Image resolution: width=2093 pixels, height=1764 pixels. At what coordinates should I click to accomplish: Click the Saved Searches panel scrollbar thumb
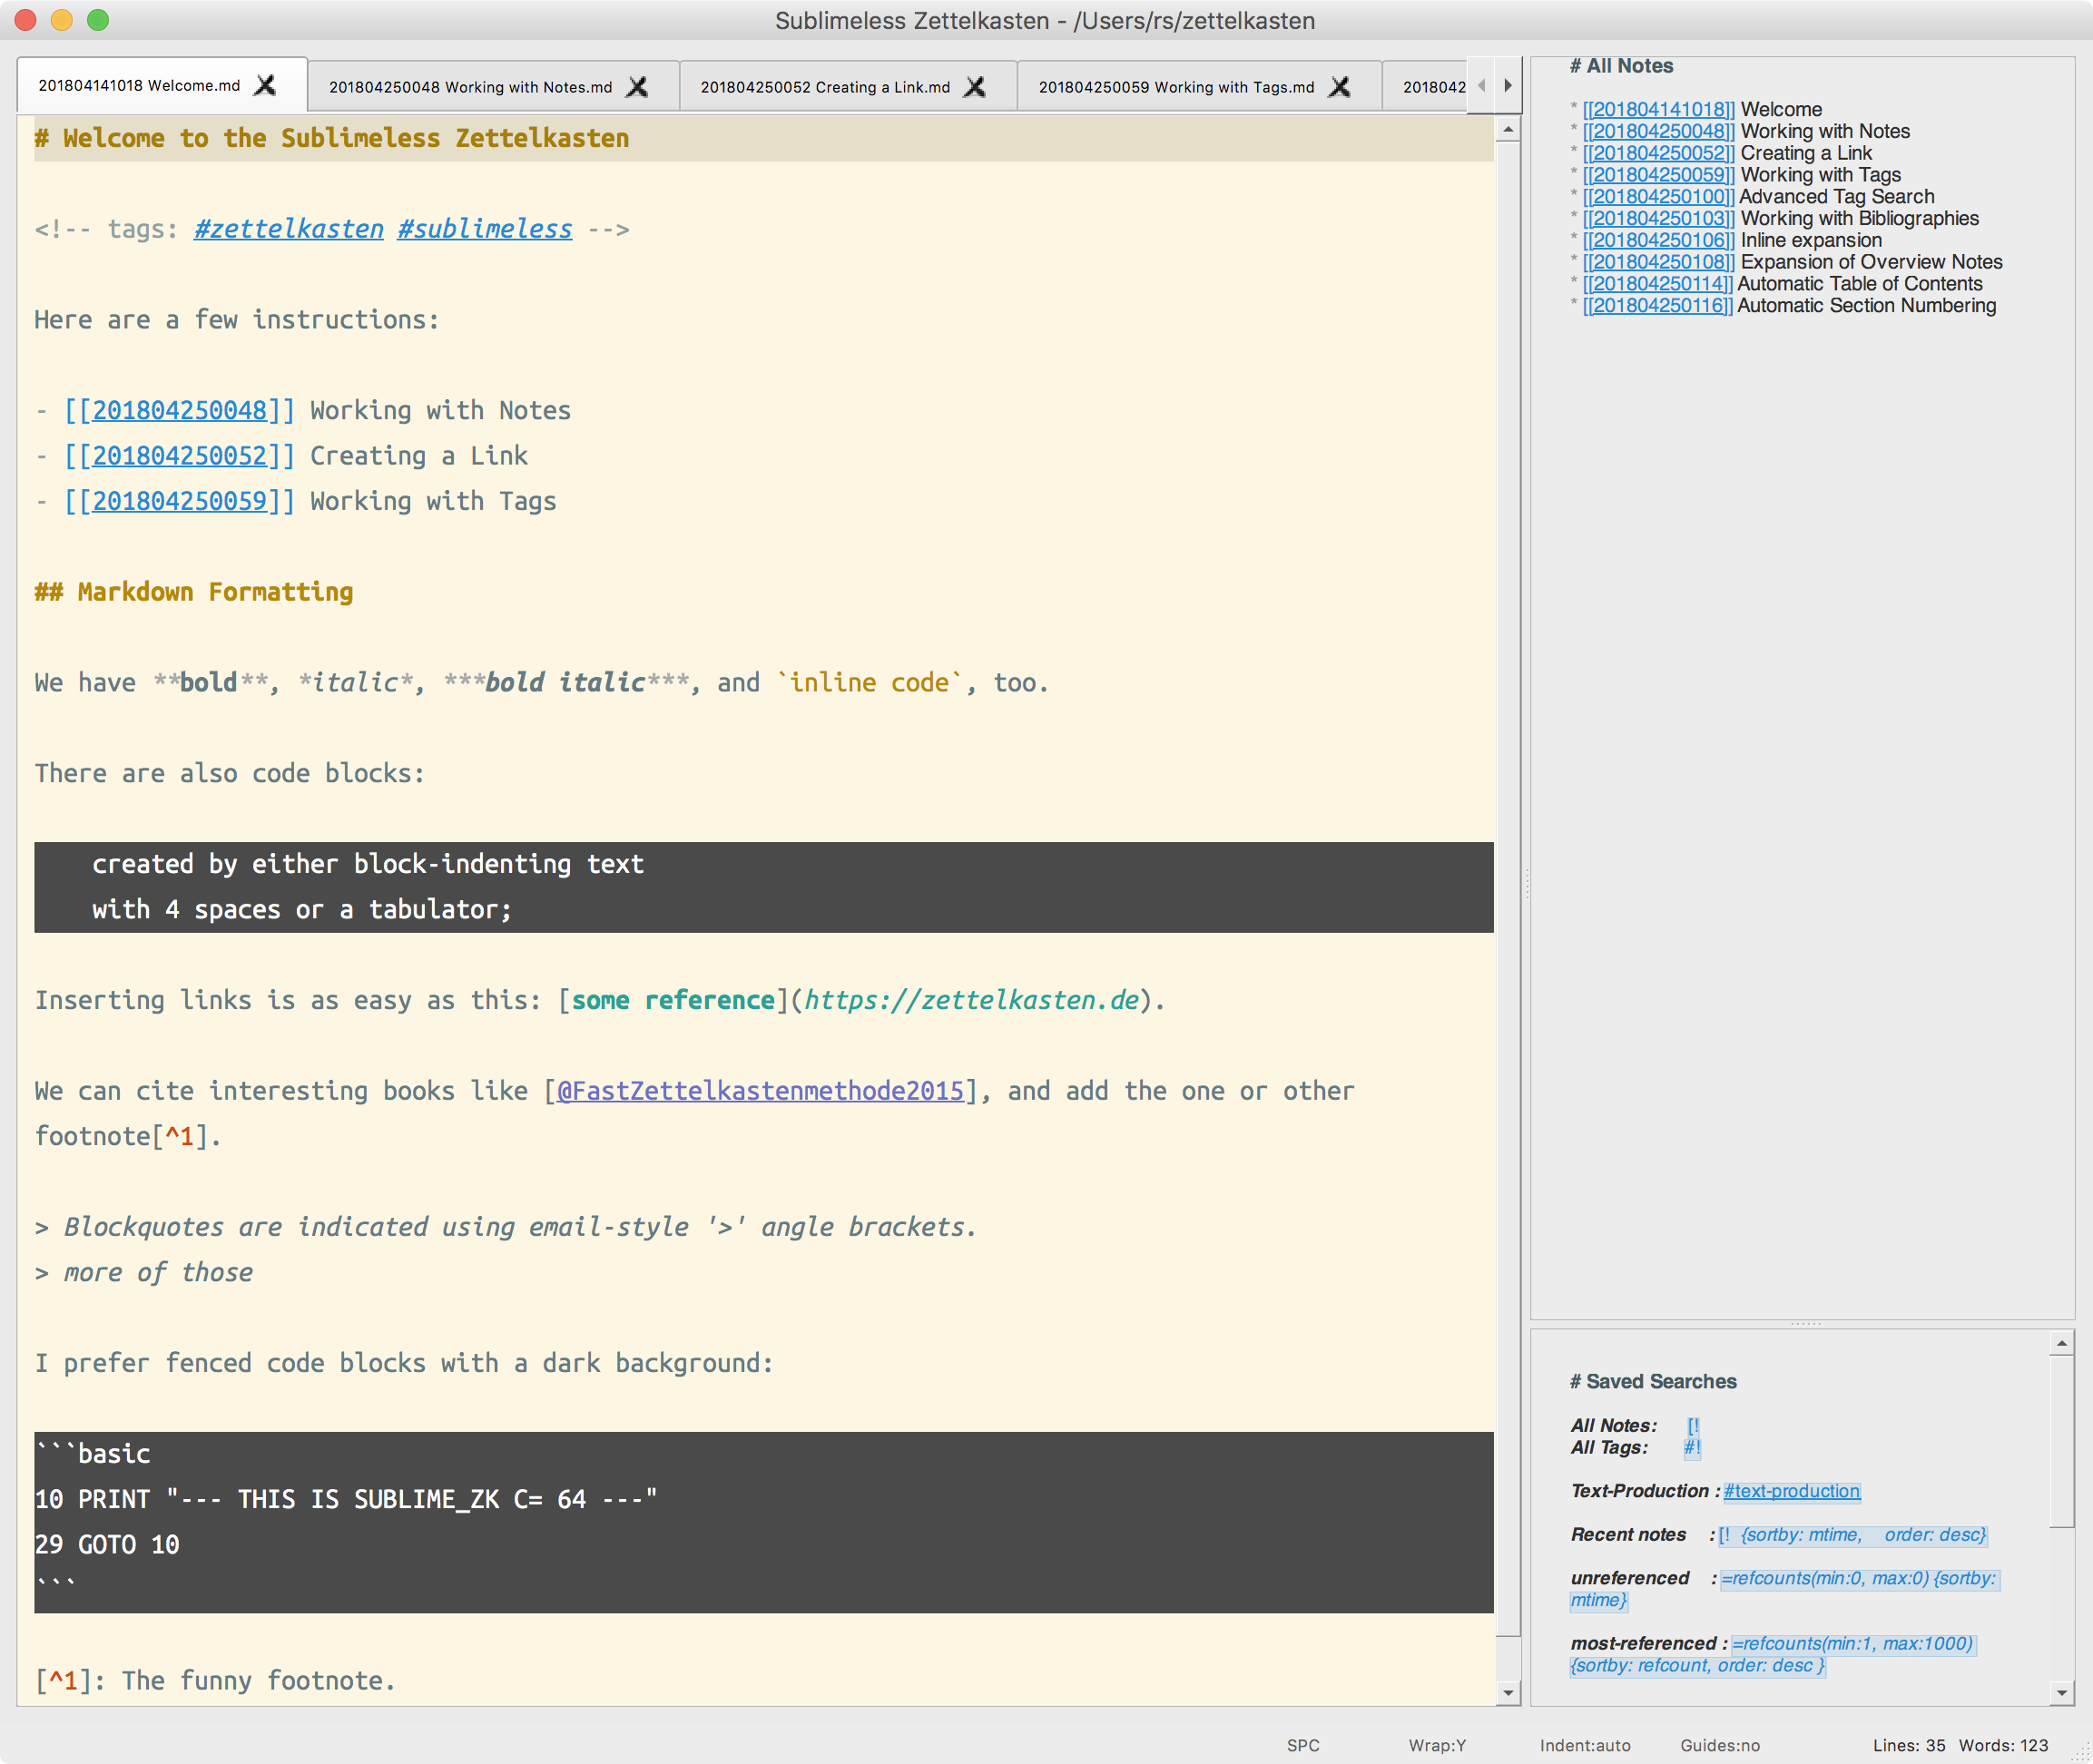(x=2061, y=1440)
